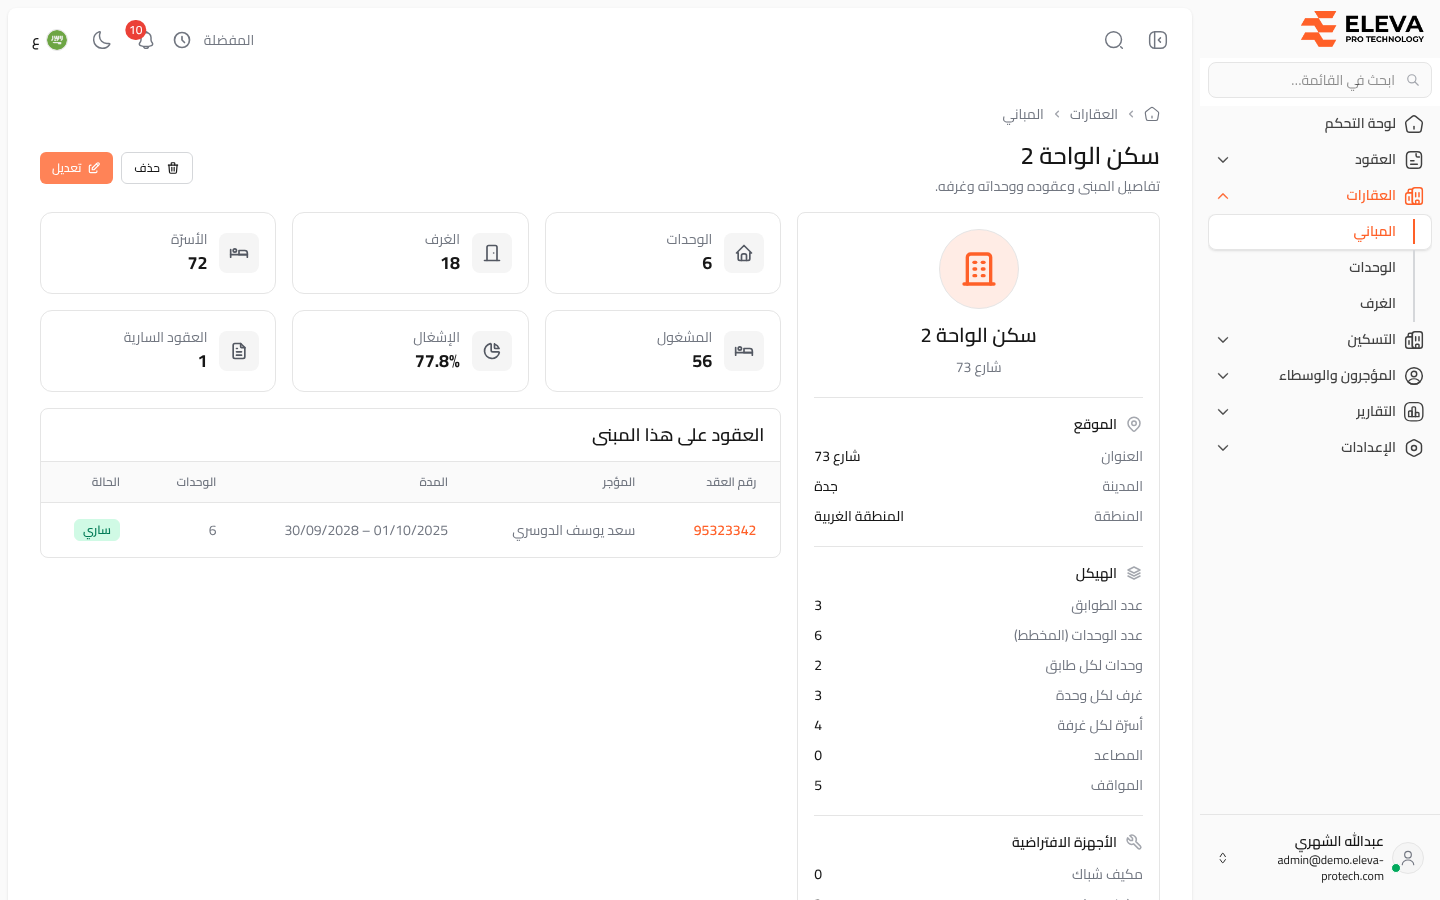The width and height of the screenshot is (1440, 900).
Task: Expand the الإعدادات sidebar menu chevron
Action: click(x=1223, y=448)
